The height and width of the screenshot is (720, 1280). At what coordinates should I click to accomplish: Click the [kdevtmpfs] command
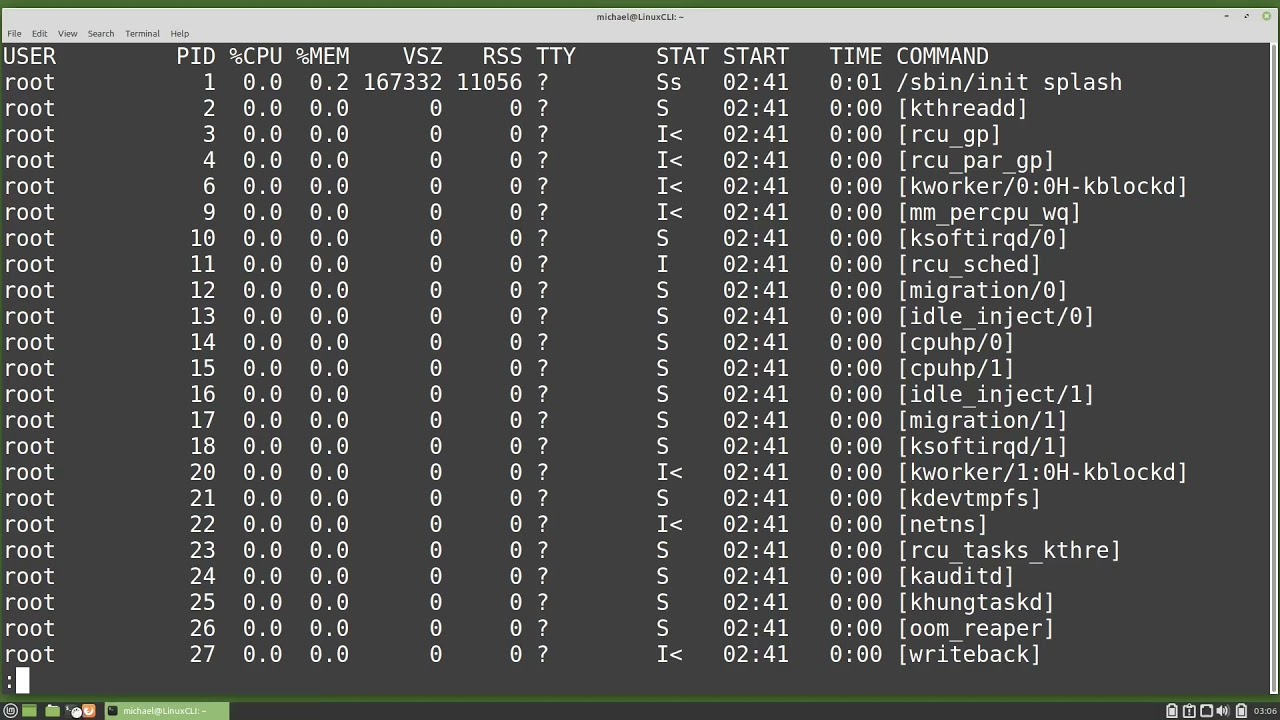(969, 498)
